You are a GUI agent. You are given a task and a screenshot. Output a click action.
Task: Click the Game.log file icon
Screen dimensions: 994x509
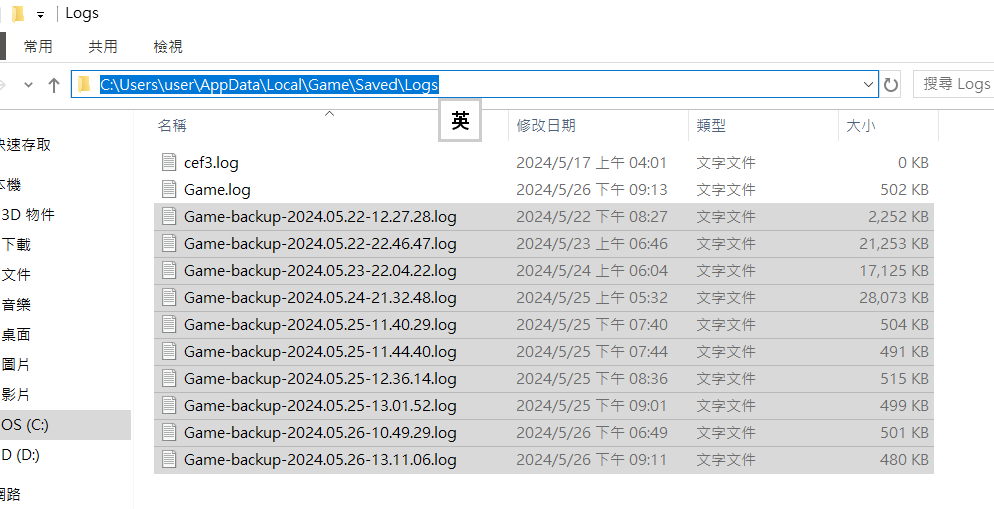tap(169, 189)
